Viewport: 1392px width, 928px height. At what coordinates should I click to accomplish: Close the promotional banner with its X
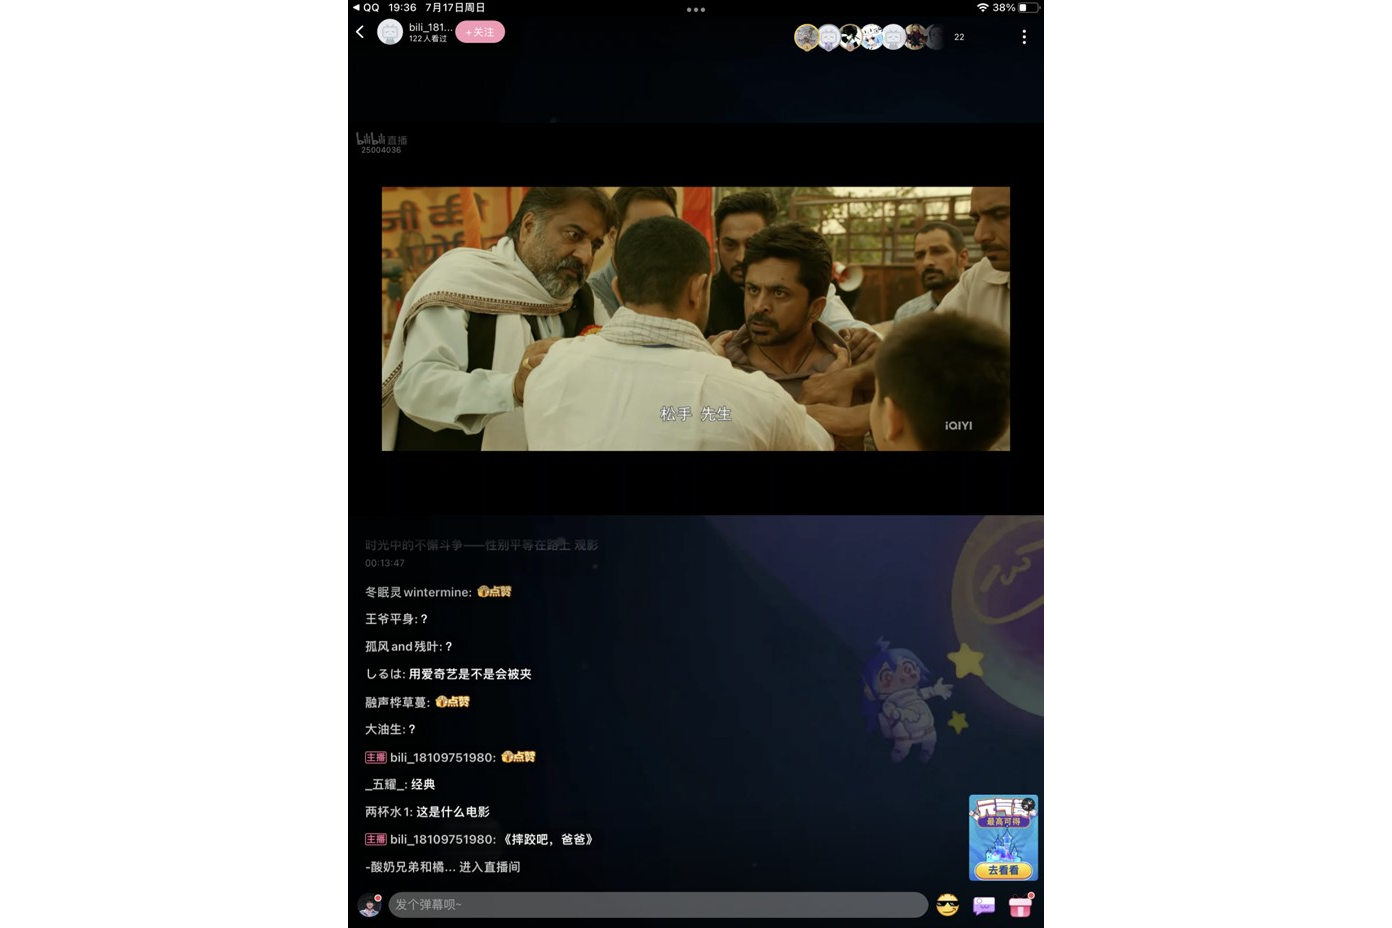click(1028, 804)
